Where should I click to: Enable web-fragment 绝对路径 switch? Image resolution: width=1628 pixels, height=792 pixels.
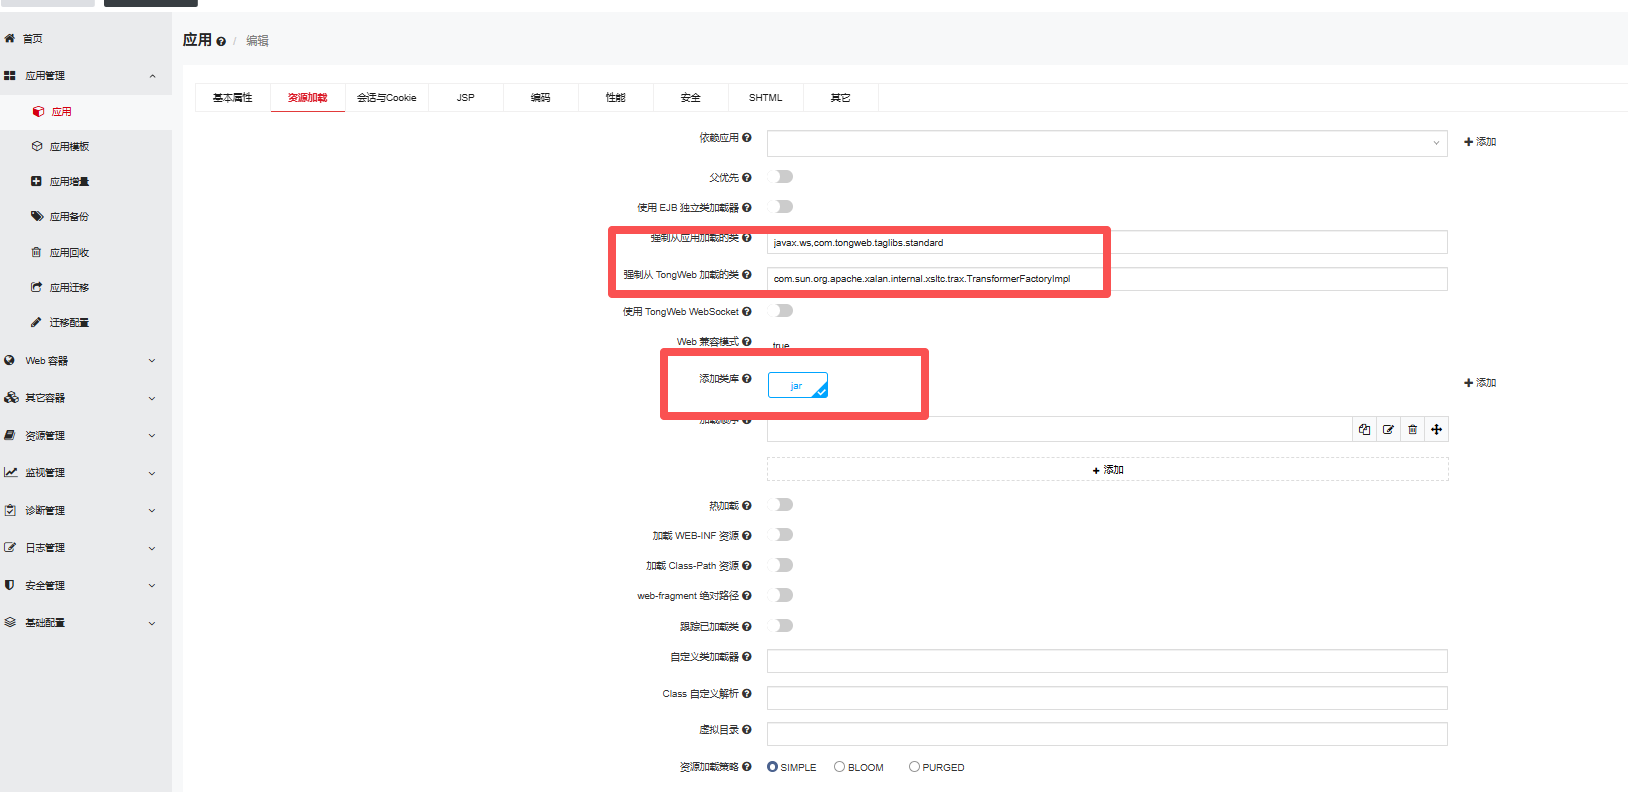[781, 595]
